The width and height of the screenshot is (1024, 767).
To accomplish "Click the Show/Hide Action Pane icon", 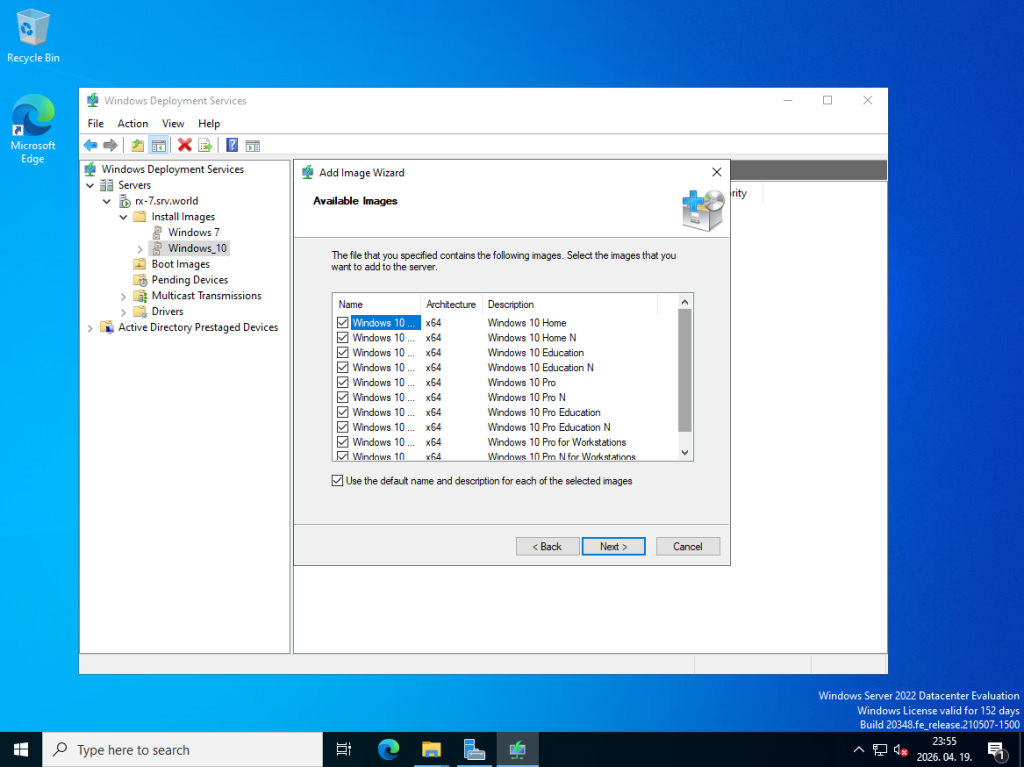I will (x=253, y=145).
